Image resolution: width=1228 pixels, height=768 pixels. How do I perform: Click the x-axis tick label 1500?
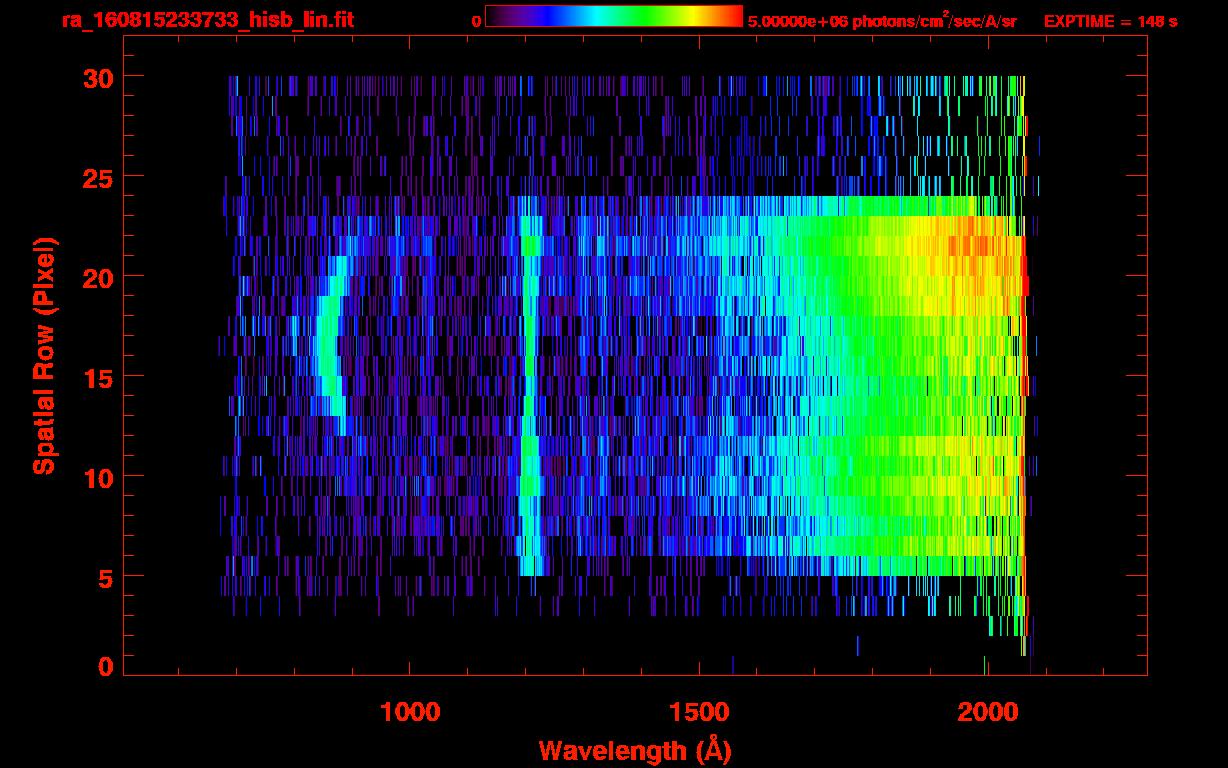[698, 711]
